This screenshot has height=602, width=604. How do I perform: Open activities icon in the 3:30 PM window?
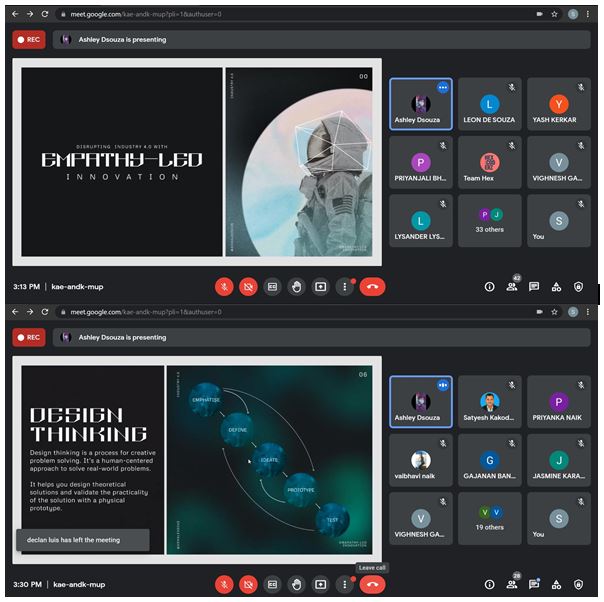pyautogui.click(x=556, y=585)
